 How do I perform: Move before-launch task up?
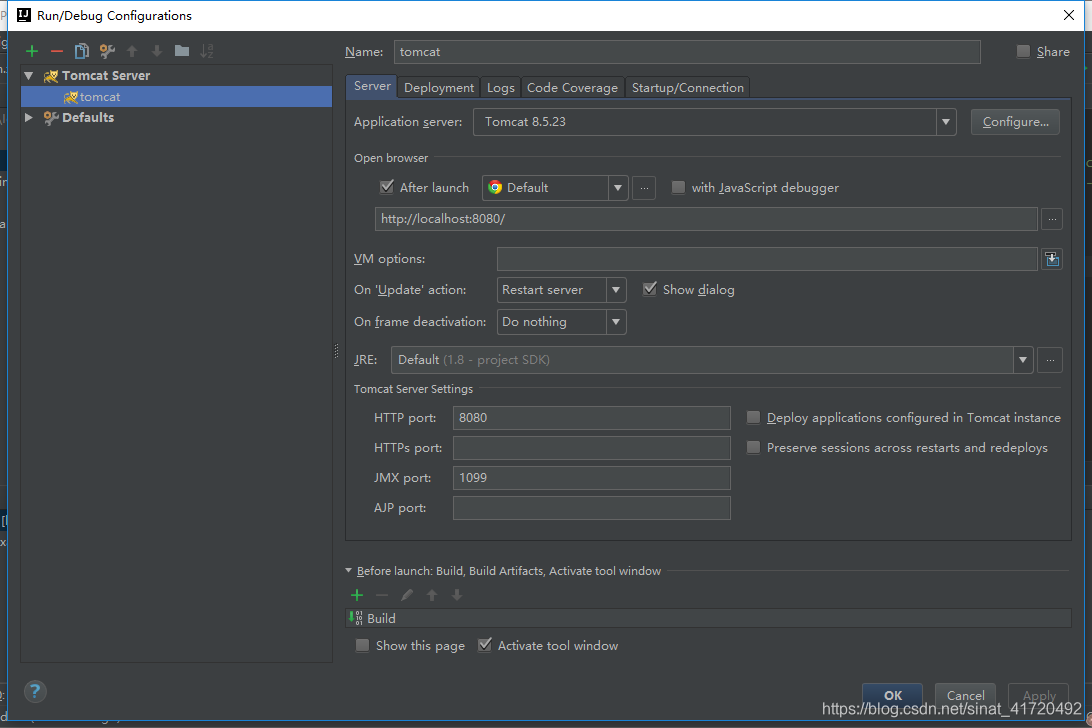tap(432, 595)
